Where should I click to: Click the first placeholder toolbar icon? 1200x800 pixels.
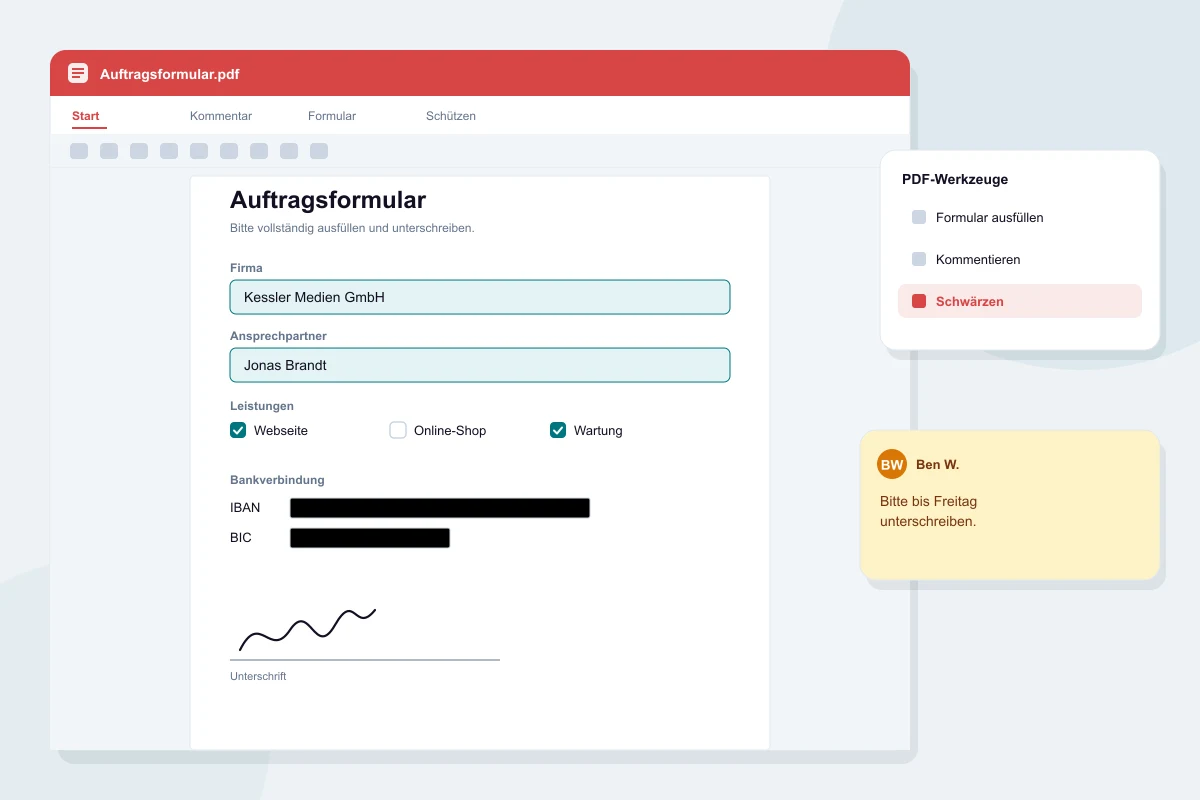pos(79,151)
